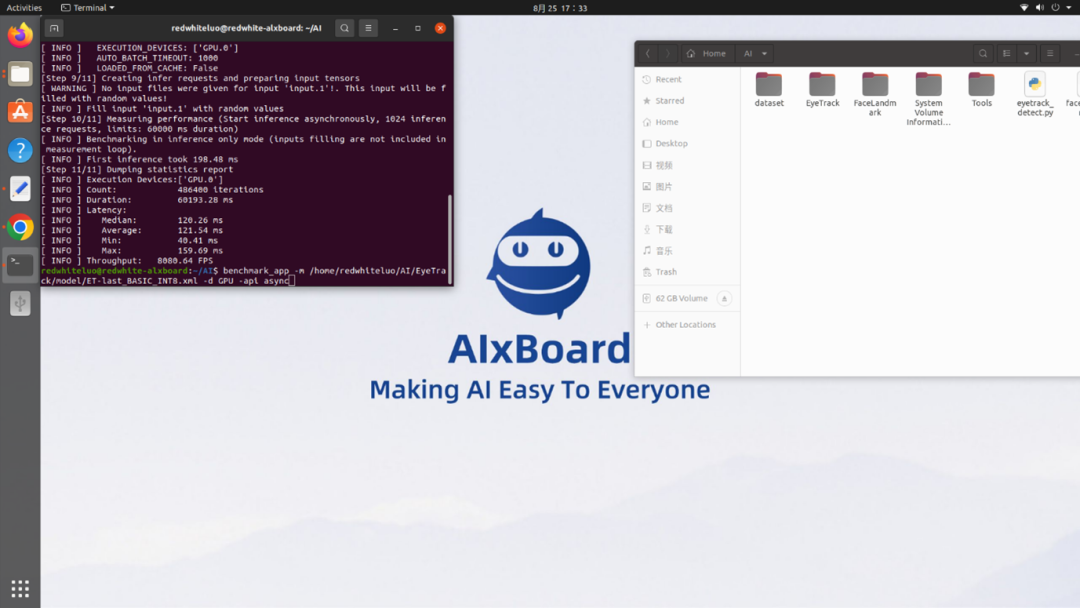Open the Terminal app menu
This screenshot has width=1080, height=608.
click(87, 8)
